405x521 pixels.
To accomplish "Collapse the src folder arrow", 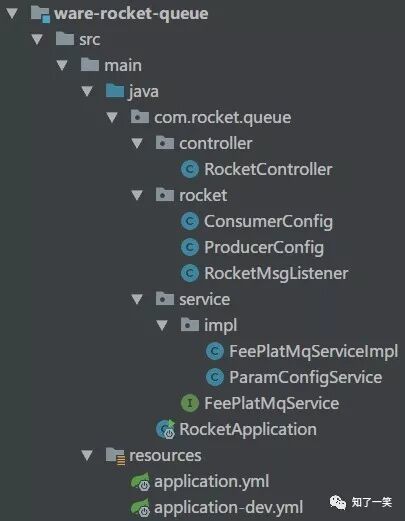I will 37,39.
